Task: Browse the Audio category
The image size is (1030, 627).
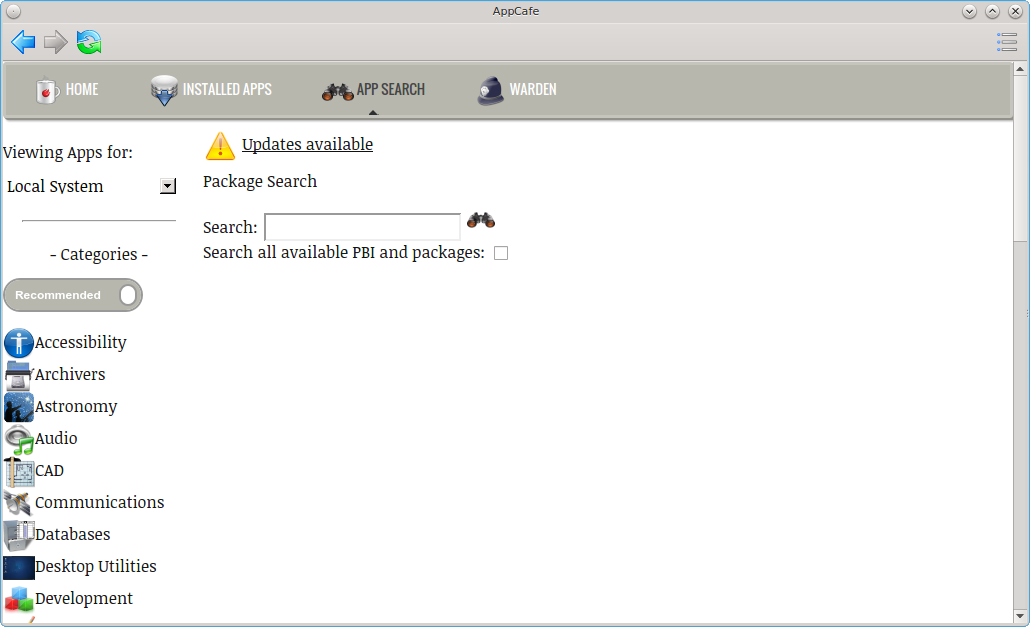Action: click(56, 439)
